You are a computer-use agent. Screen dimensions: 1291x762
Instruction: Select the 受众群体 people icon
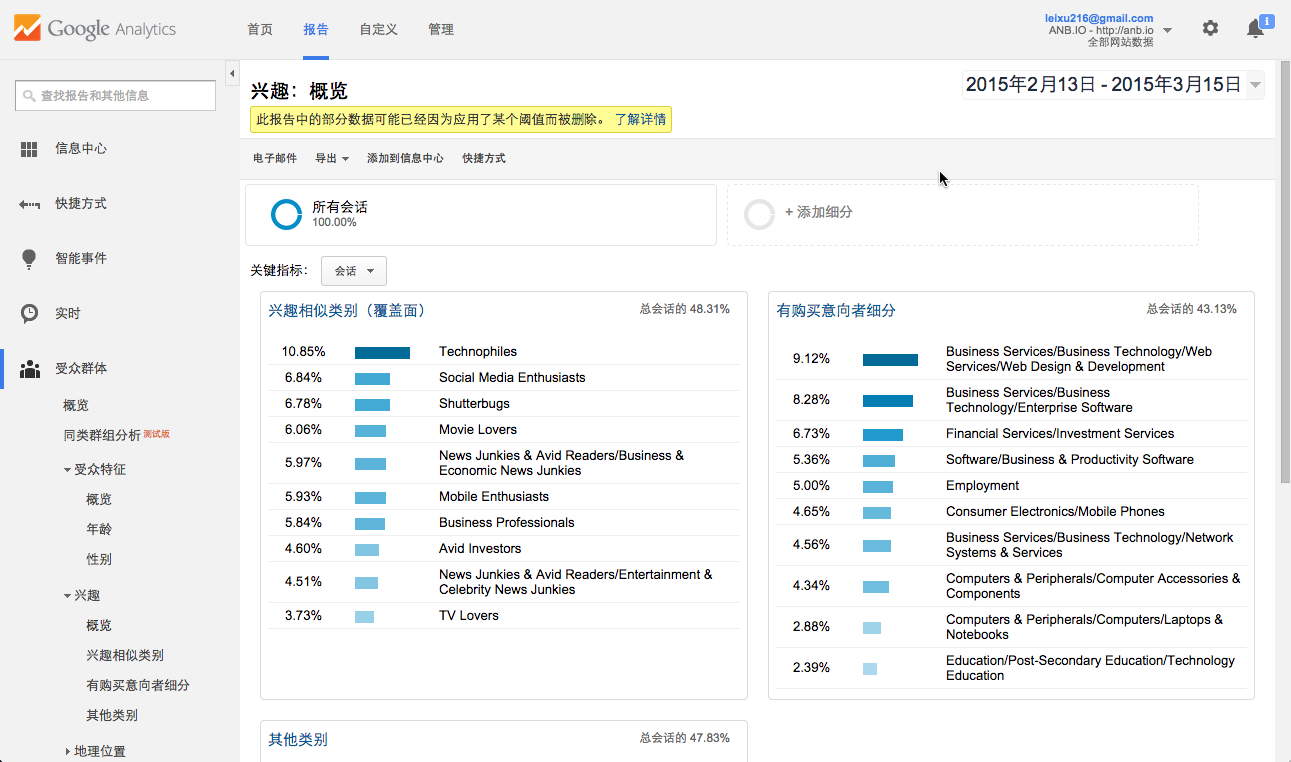click(x=30, y=369)
